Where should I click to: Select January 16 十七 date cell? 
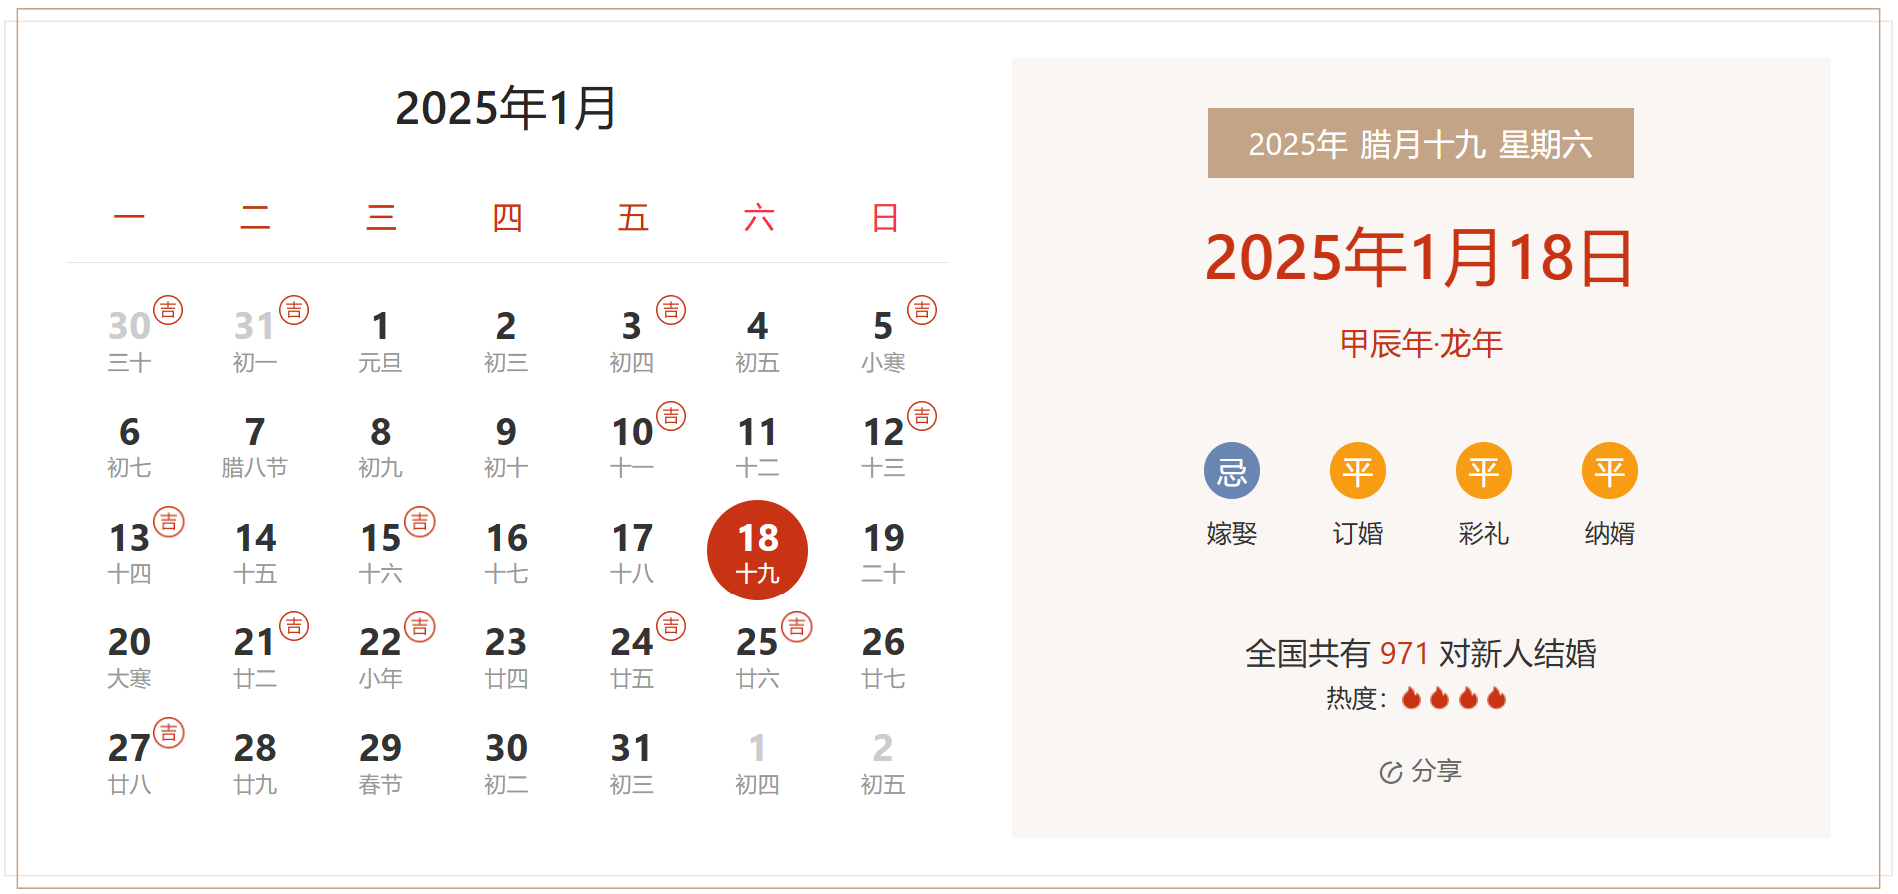click(506, 552)
